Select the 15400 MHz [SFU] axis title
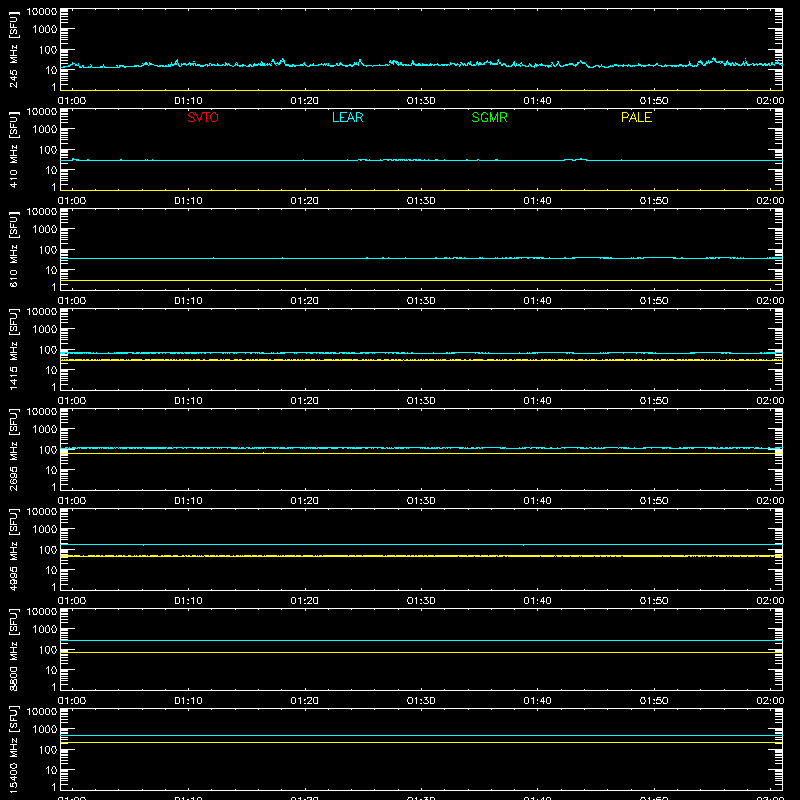800x800 pixels. [x=13, y=749]
